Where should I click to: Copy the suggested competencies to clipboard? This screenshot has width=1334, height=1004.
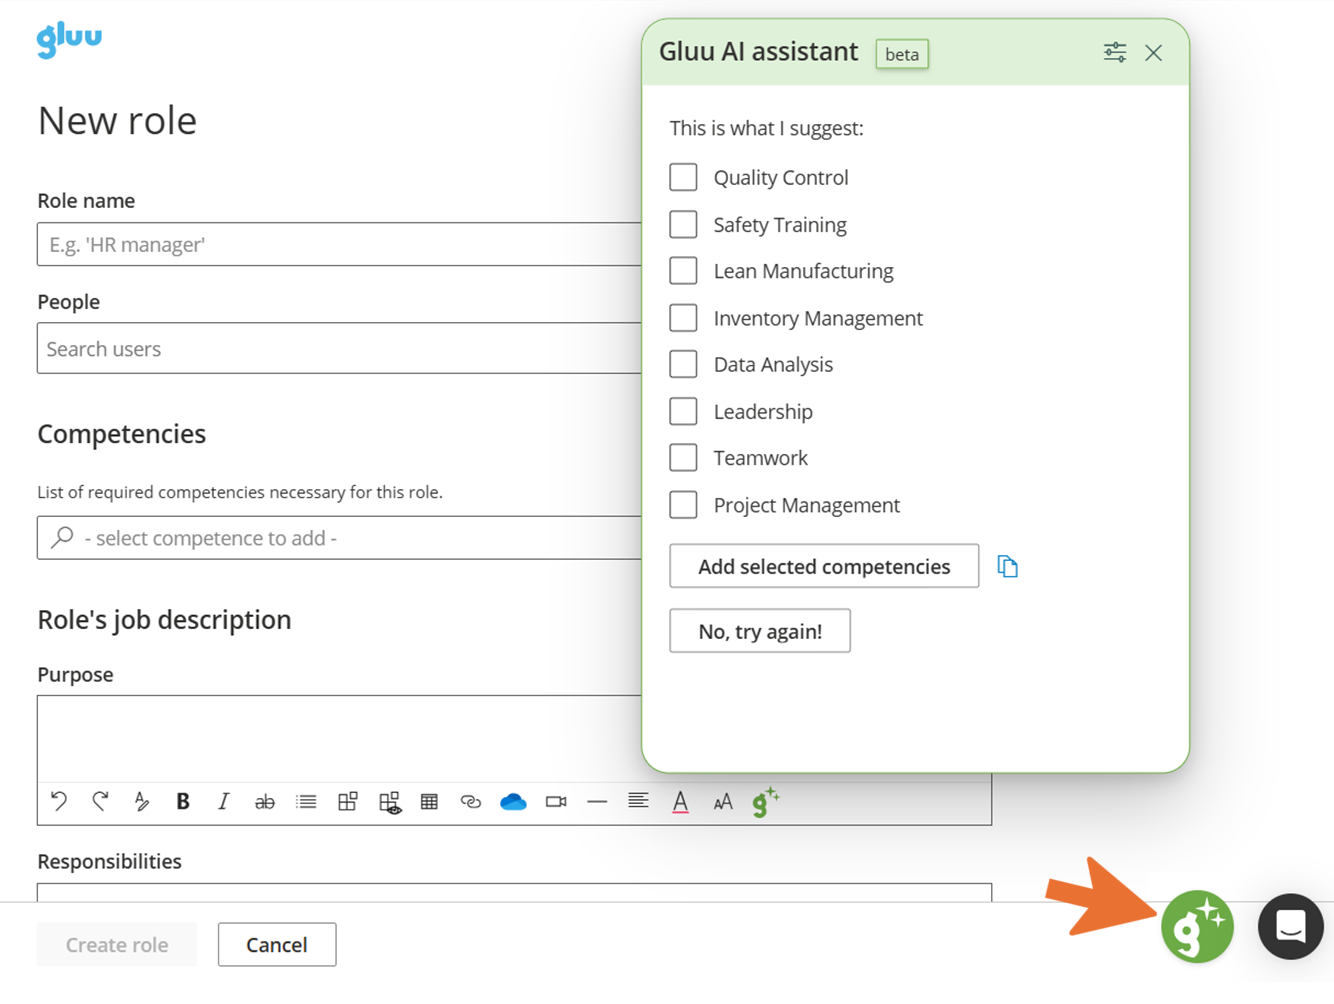tap(1007, 566)
